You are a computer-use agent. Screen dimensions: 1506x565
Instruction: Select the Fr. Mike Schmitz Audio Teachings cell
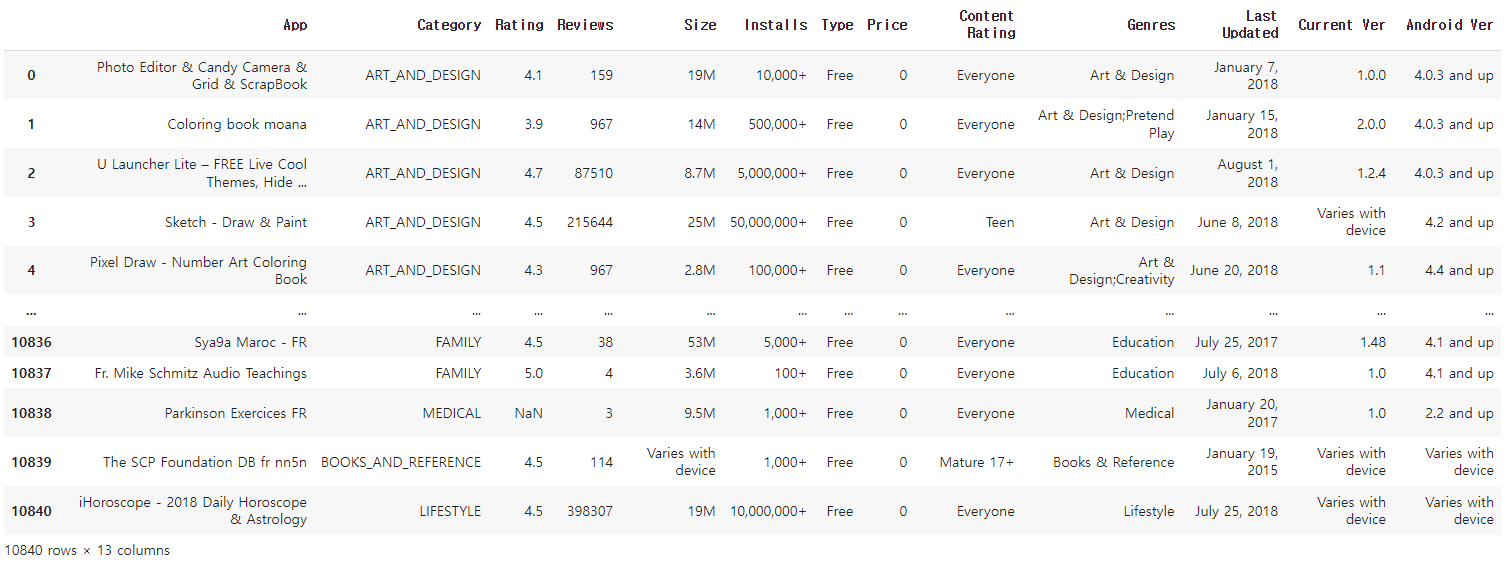[201, 373]
